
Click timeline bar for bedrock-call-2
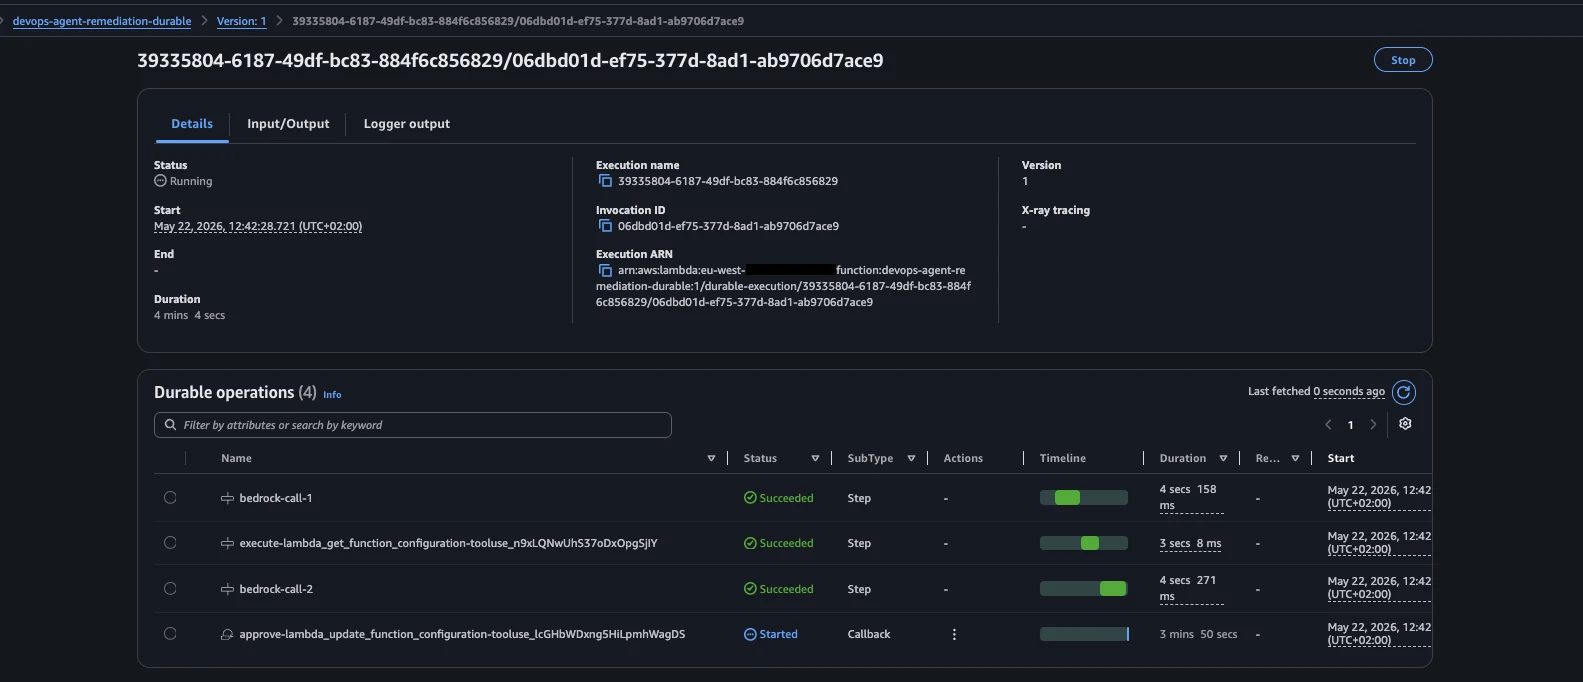1084,589
